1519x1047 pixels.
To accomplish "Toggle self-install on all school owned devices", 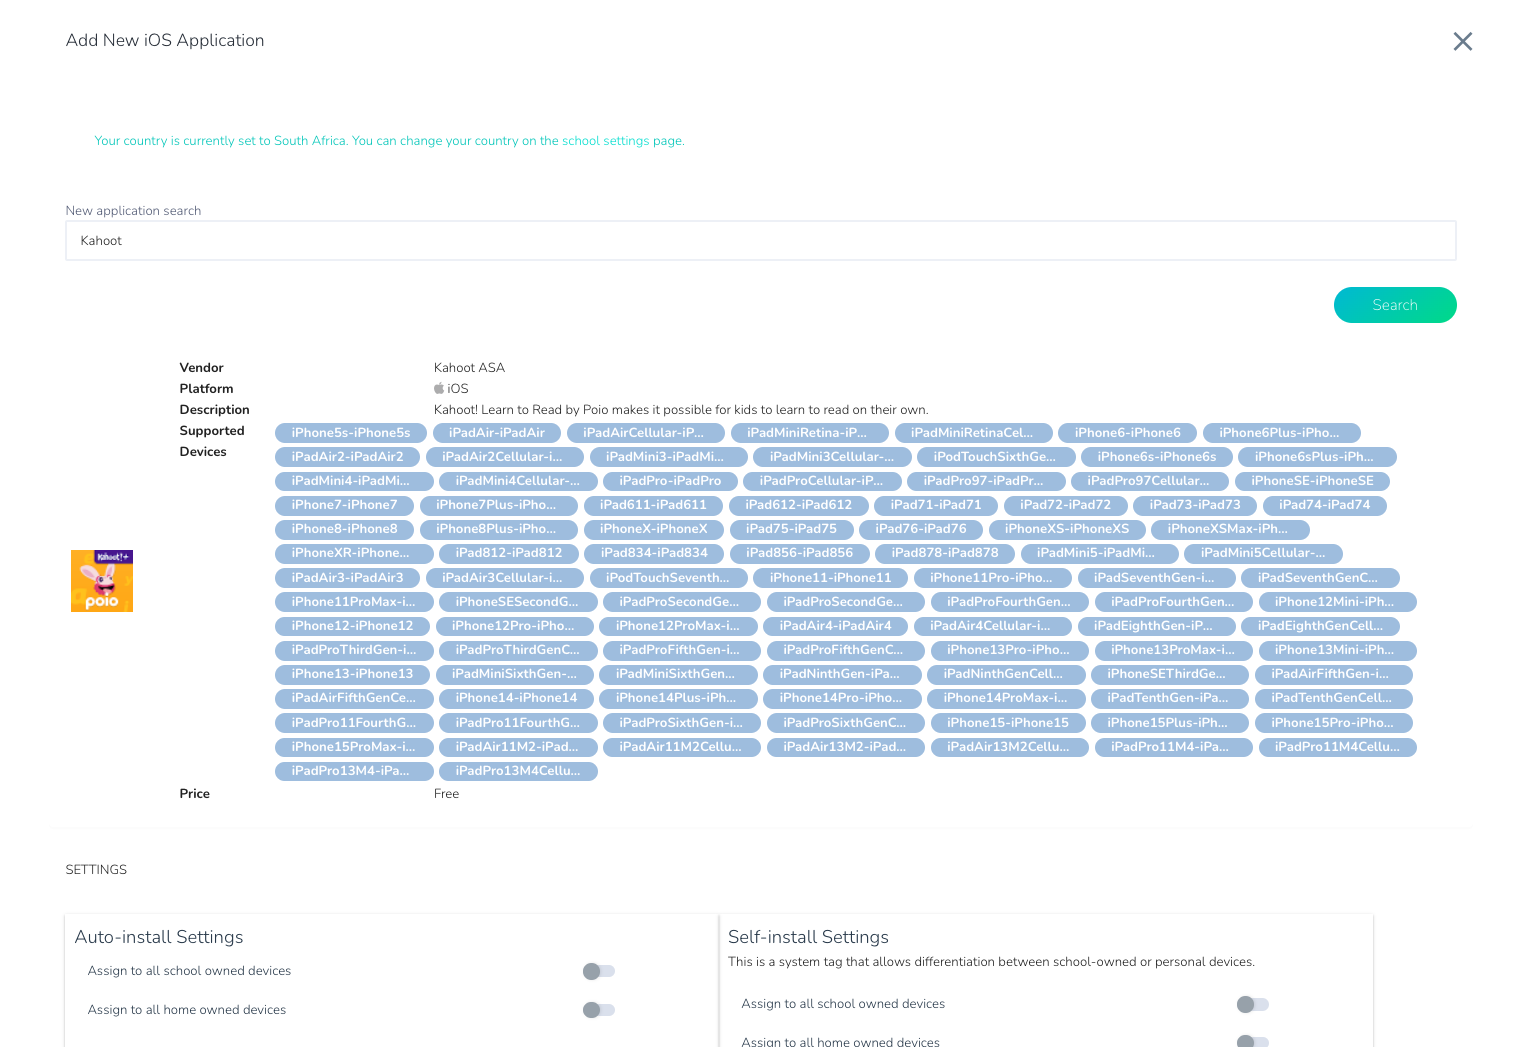I will [x=1251, y=1004].
